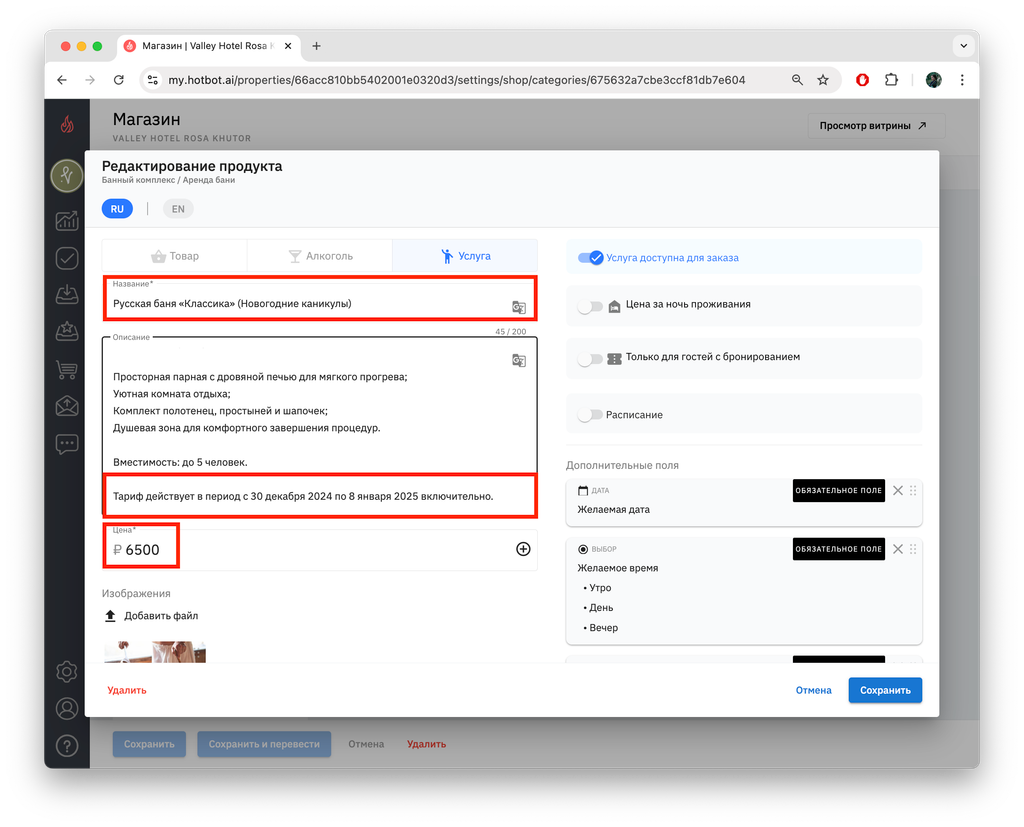Open the star-basket reviews icon in sidebar
The width and height of the screenshot is (1024, 827).
[67, 331]
